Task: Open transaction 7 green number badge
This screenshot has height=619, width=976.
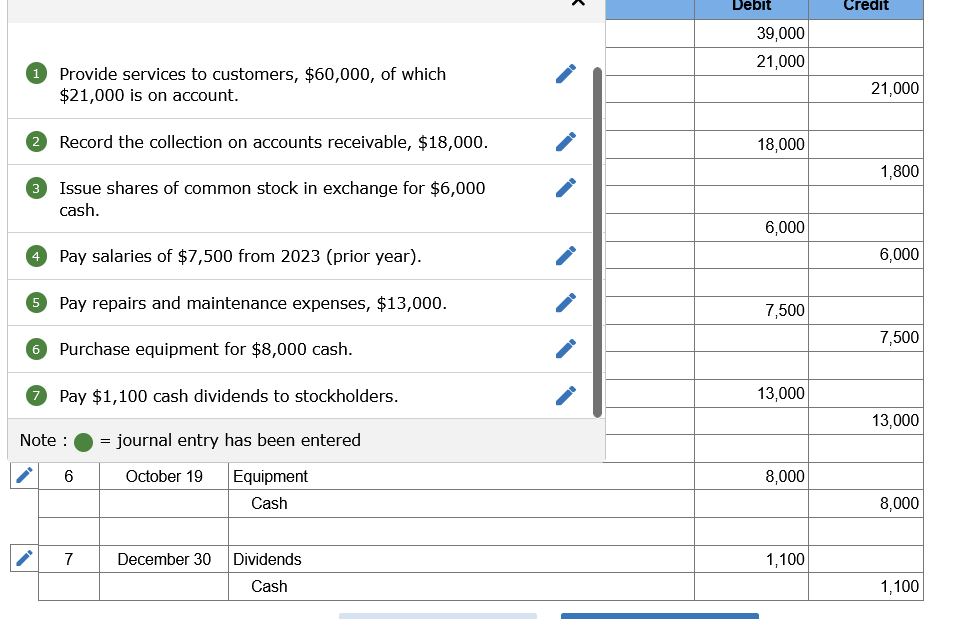Action: tap(36, 395)
